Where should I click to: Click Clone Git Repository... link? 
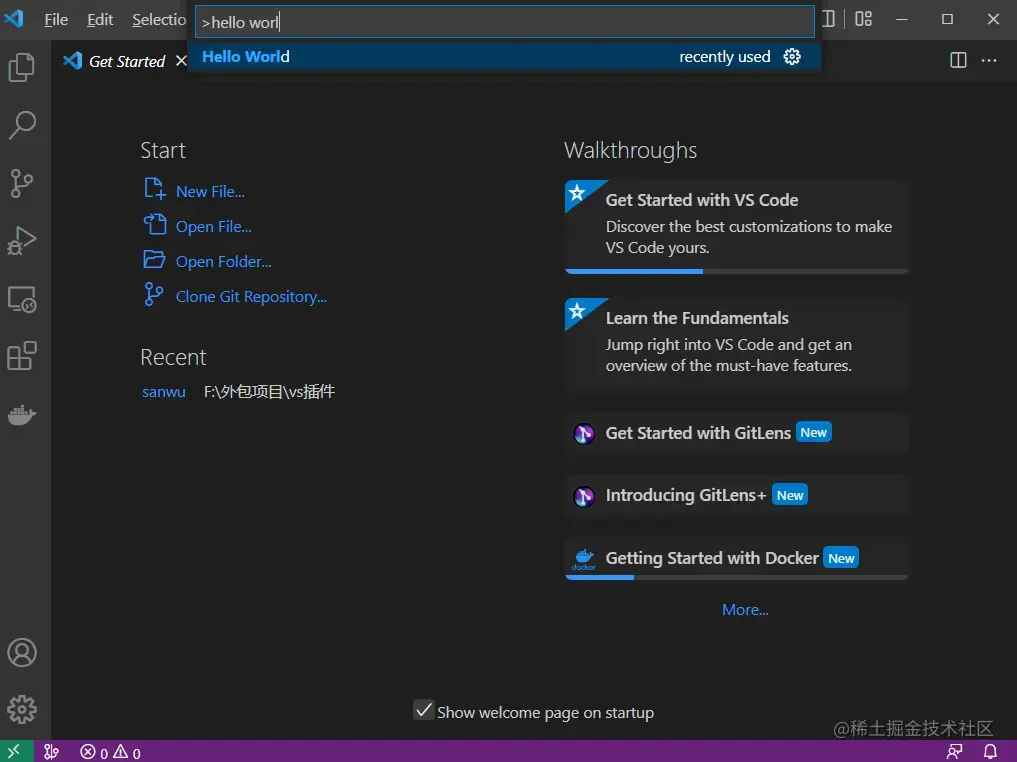(x=251, y=296)
